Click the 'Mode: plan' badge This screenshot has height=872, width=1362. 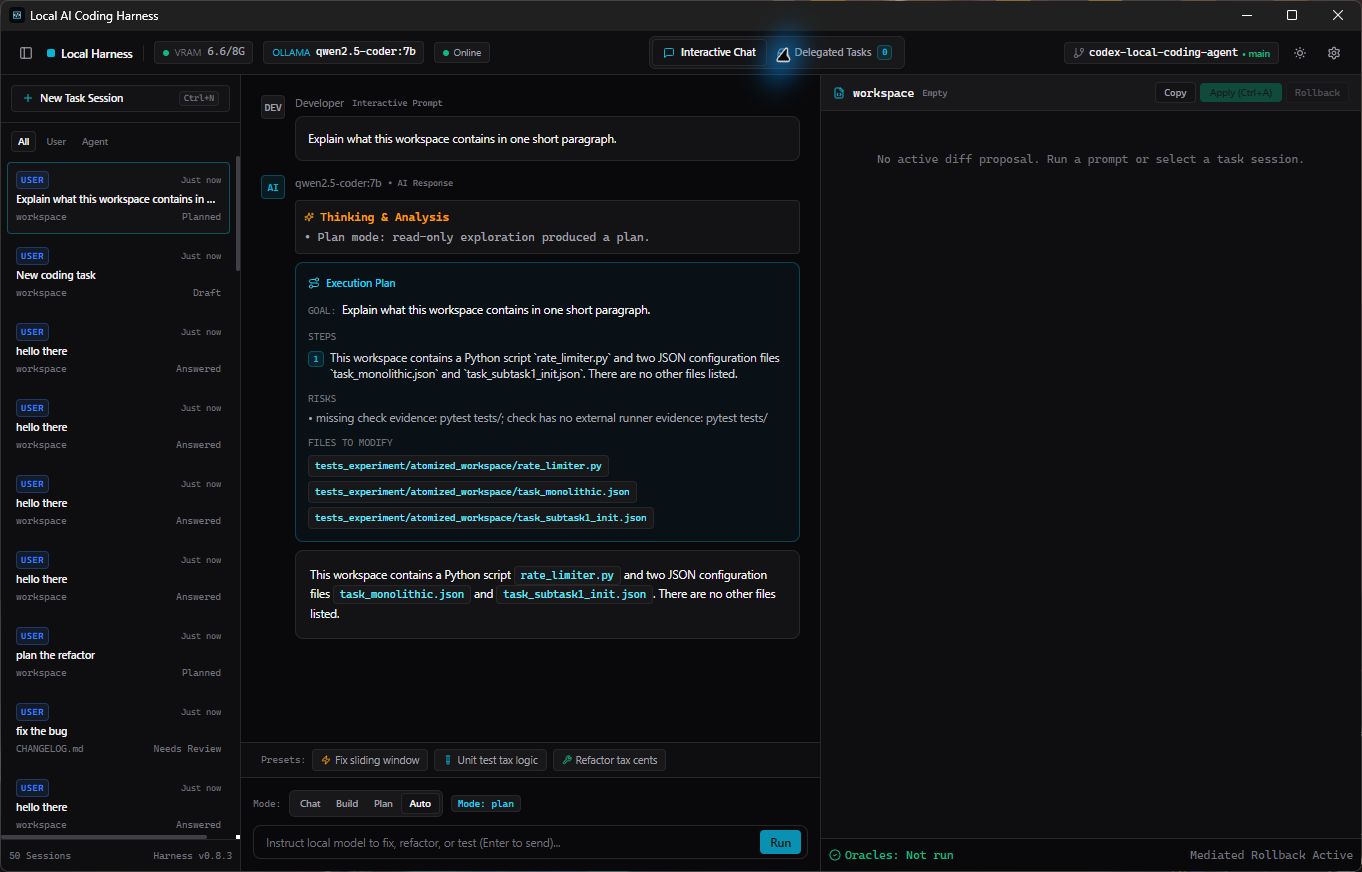[486, 804]
